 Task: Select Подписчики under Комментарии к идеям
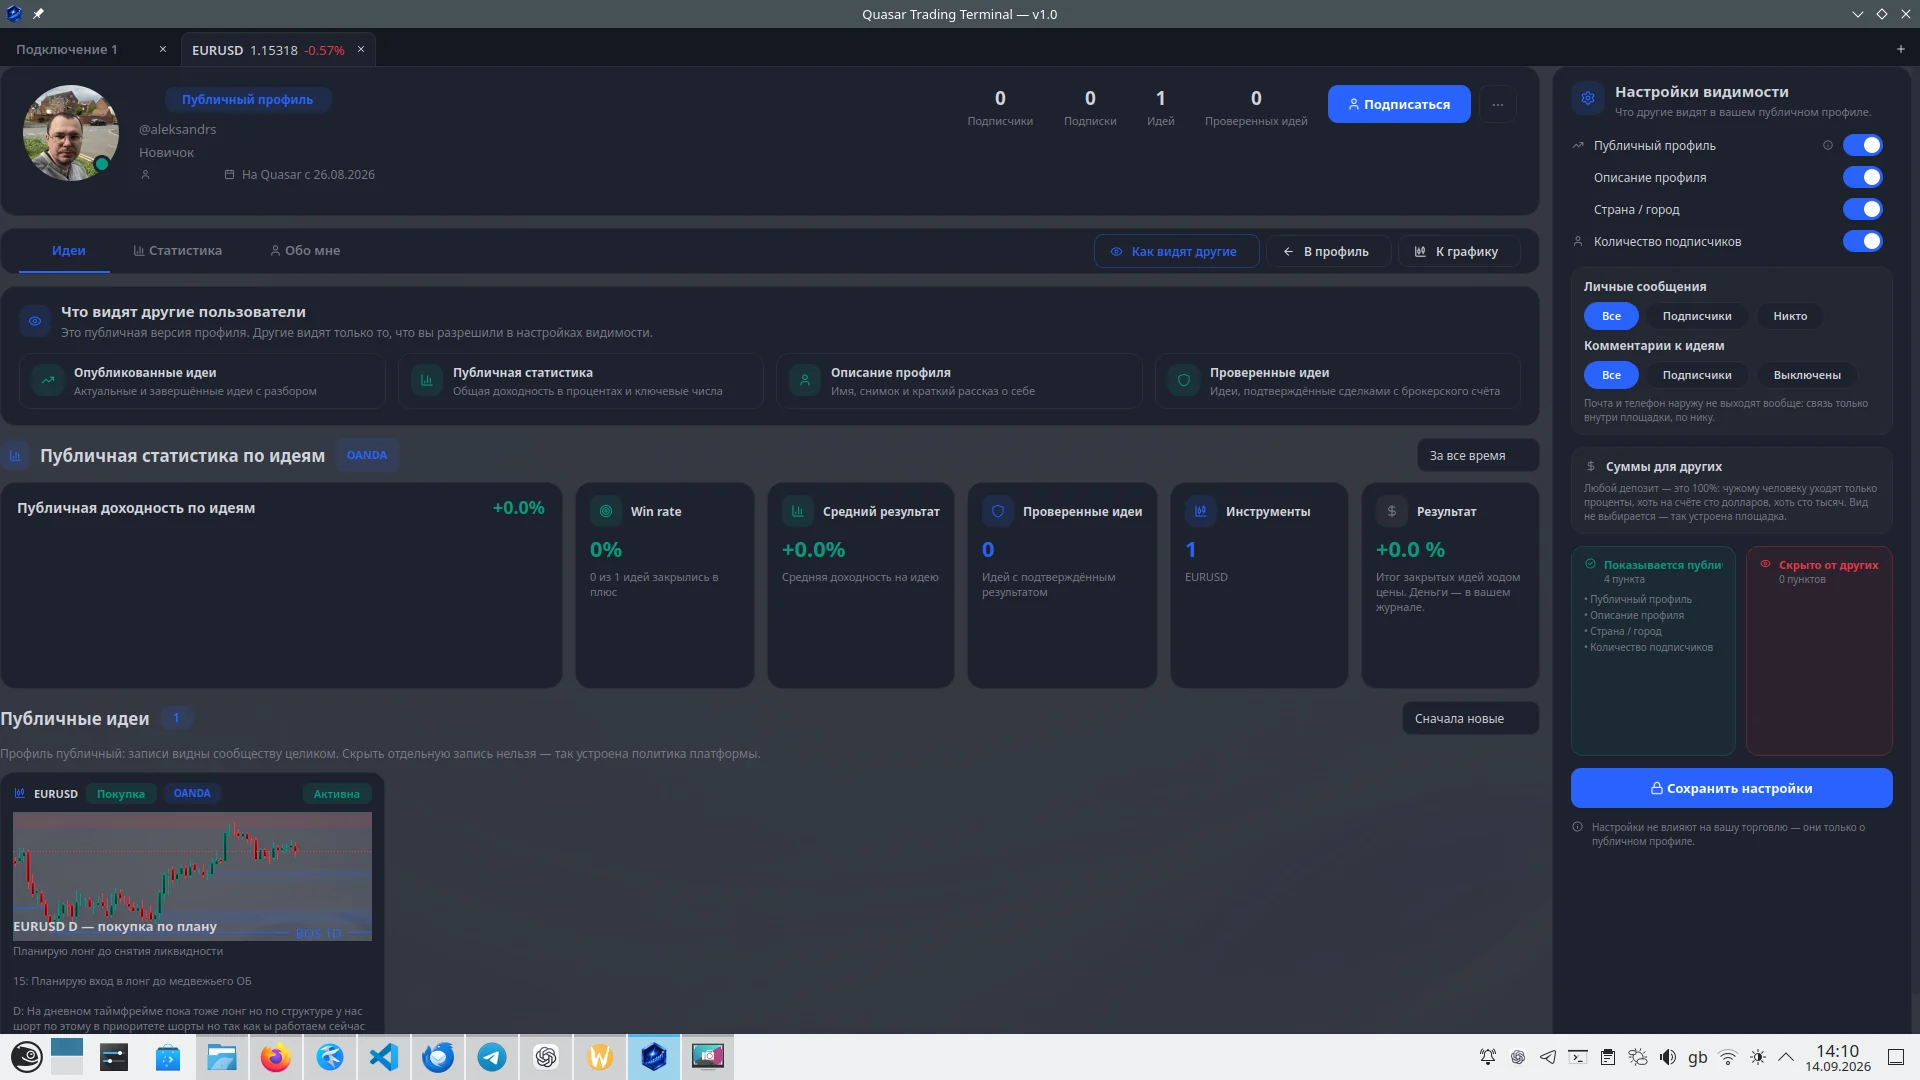point(1697,375)
